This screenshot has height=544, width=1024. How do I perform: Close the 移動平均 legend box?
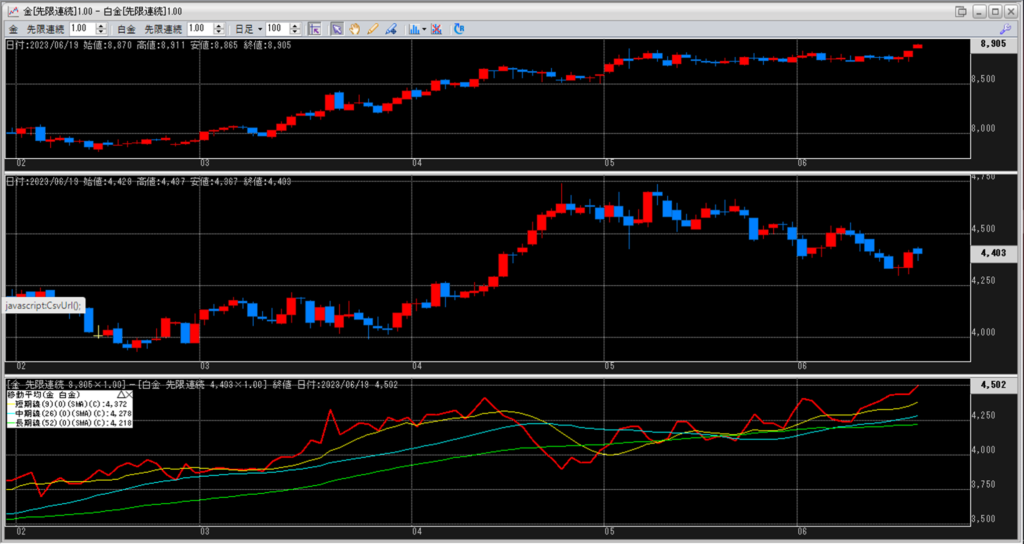coord(130,396)
